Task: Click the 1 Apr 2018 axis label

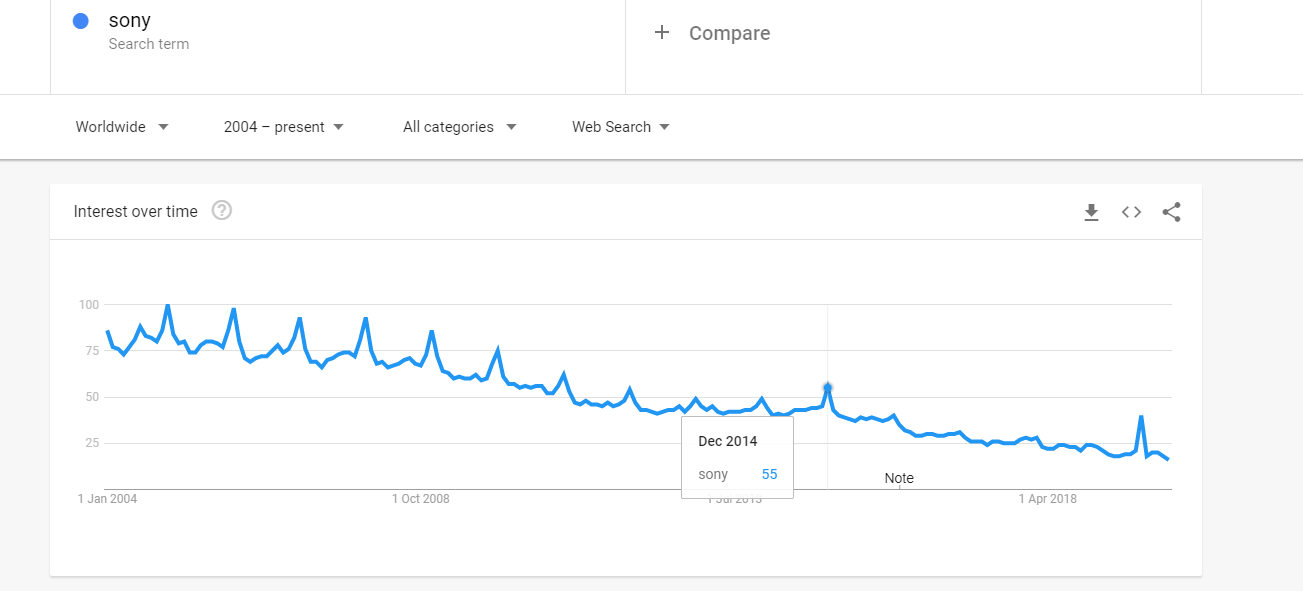Action: (1047, 499)
